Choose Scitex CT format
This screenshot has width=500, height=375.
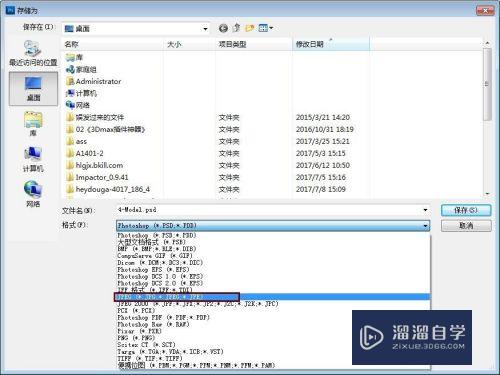click(273, 345)
